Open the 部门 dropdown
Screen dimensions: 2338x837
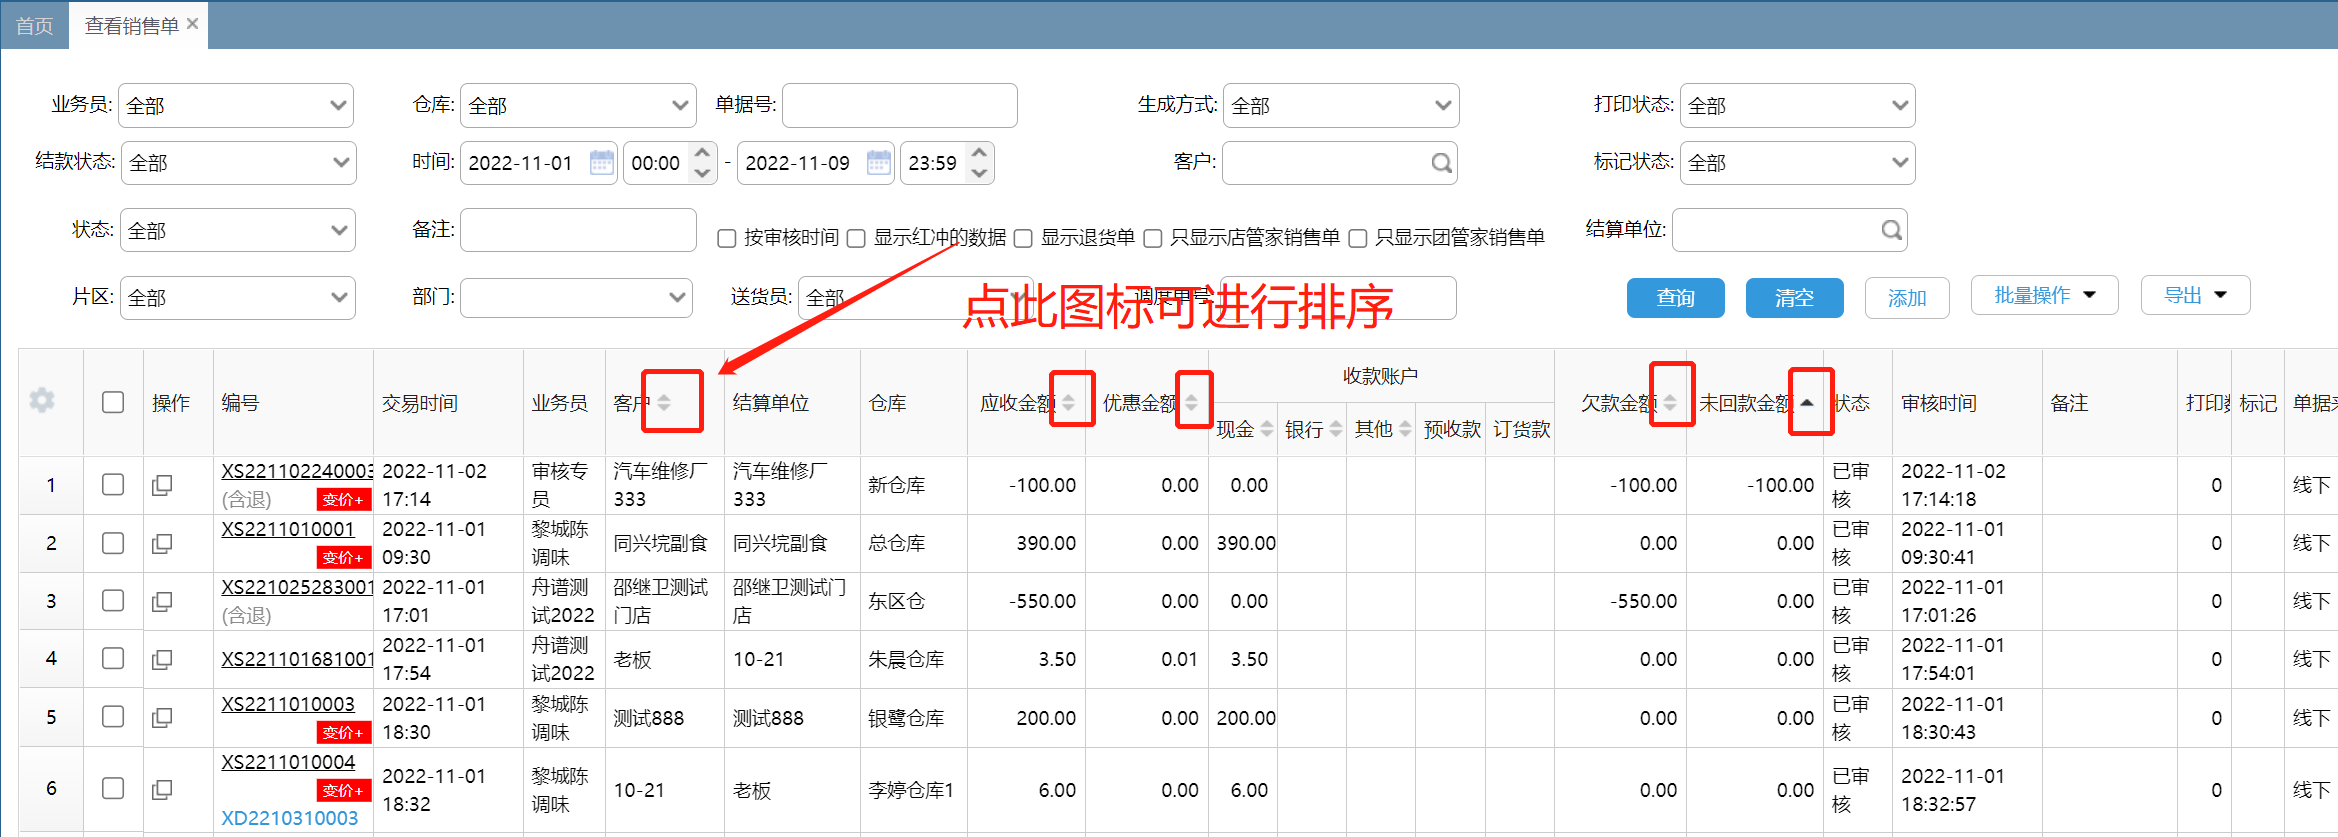tap(576, 297)
